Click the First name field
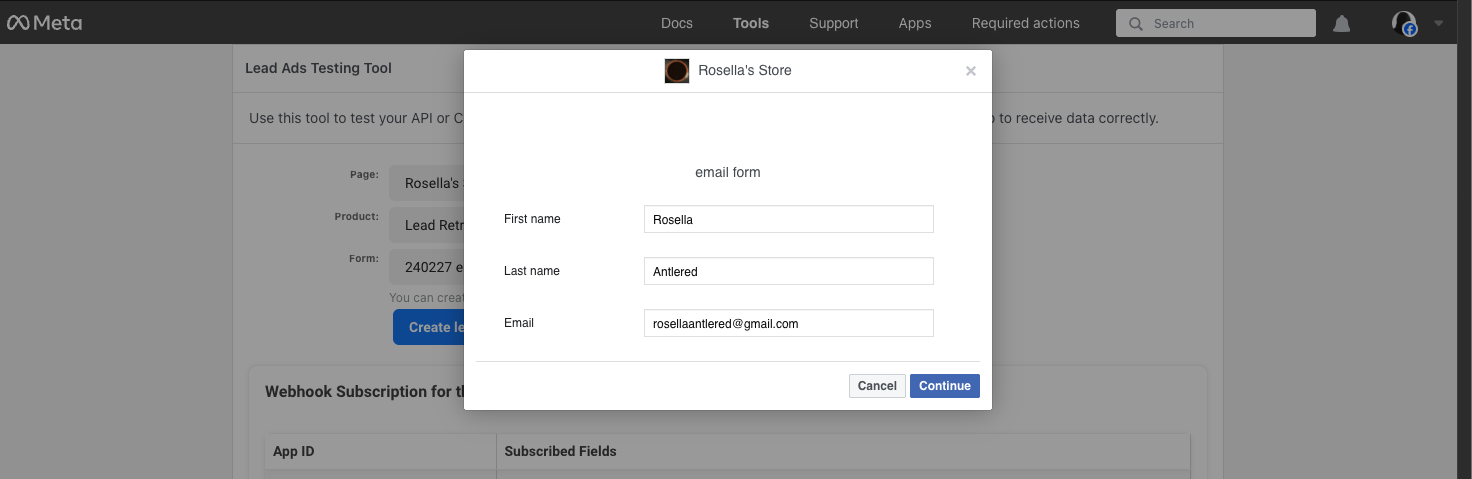Screen dimensions: 1472x479 (788, 219)
